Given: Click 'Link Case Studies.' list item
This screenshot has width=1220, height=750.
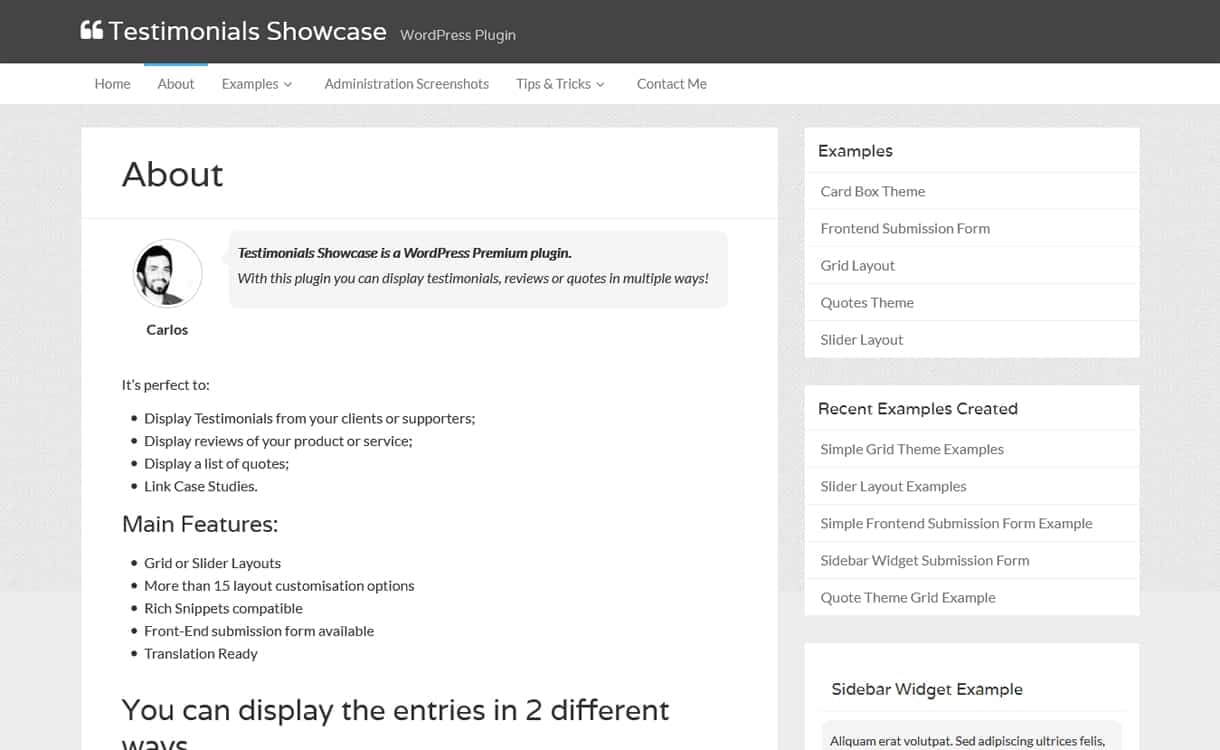Looking at the screenshot, I should [x=200, y=486].
